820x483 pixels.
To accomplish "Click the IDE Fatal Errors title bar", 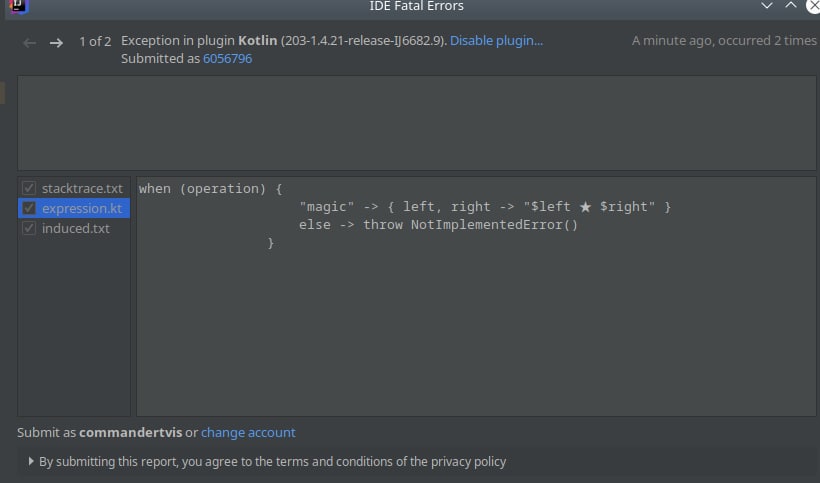I will click(x=416, y=6).
